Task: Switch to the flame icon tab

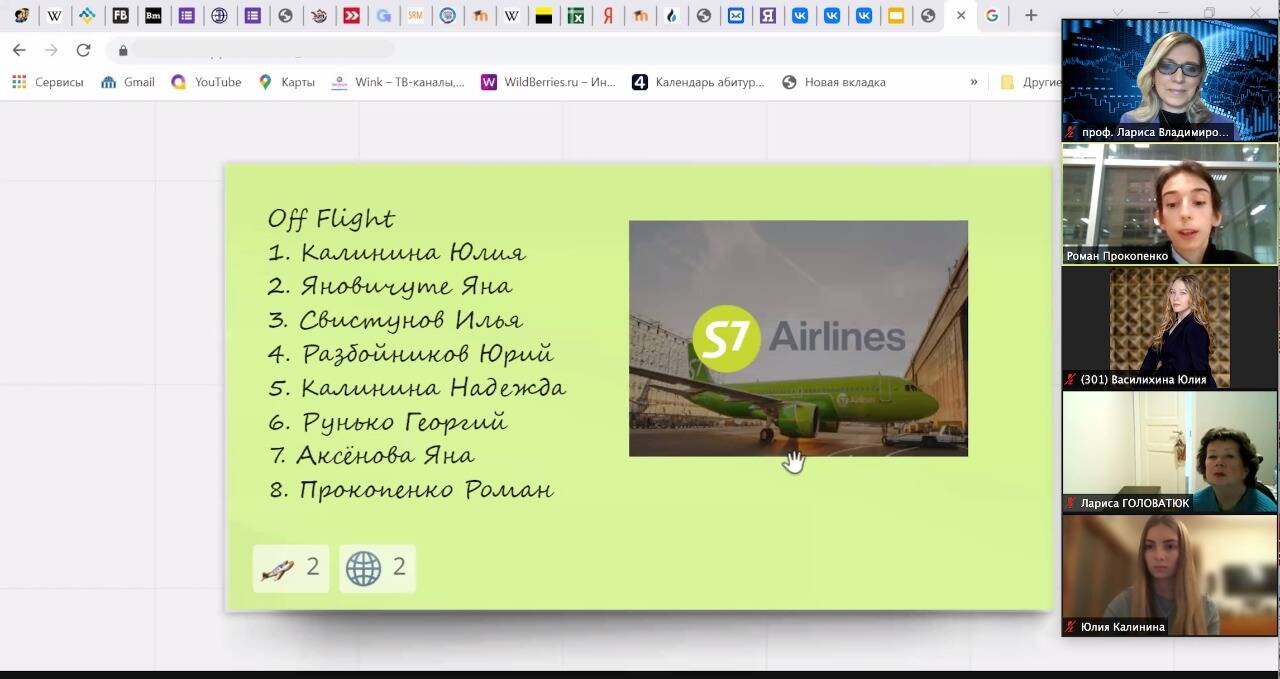Action: coord(672,16)
